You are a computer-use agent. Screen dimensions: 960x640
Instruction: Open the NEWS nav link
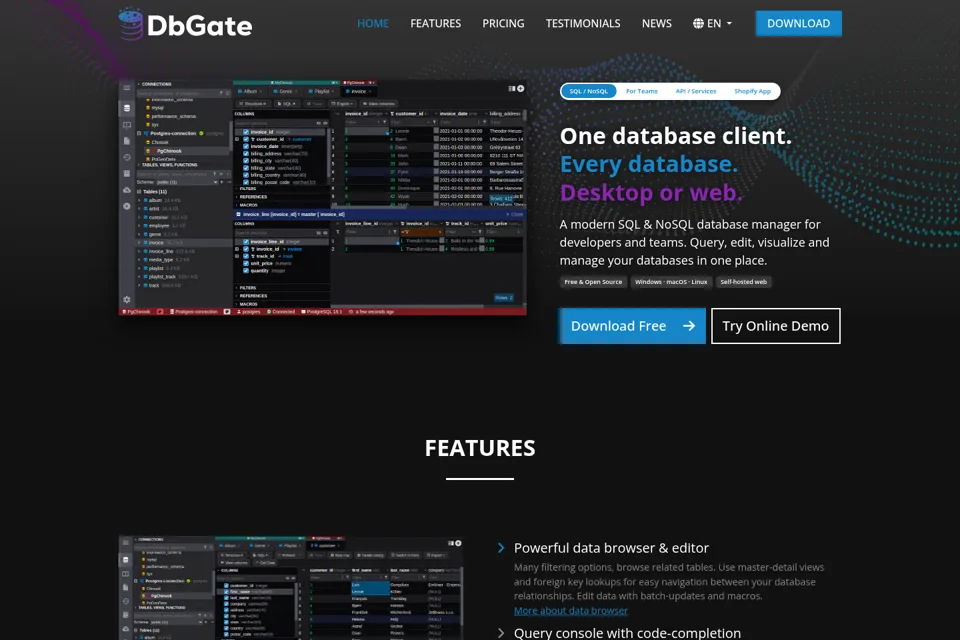(656, 23)
